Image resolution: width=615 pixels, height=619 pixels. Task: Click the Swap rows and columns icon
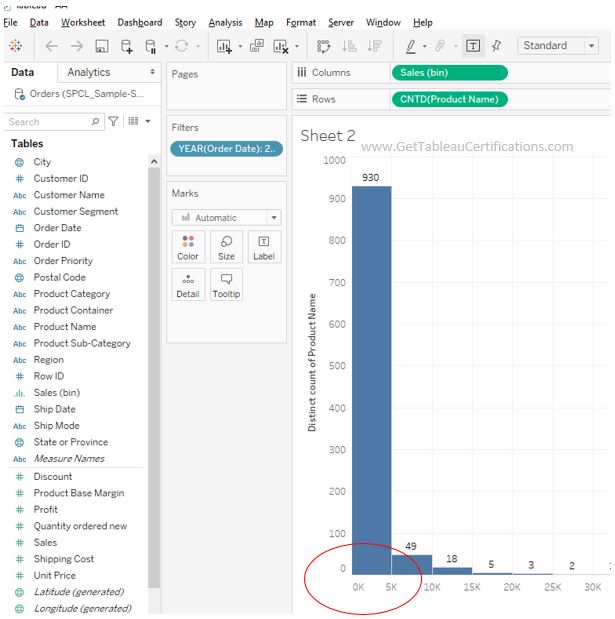tap(323, 46)
